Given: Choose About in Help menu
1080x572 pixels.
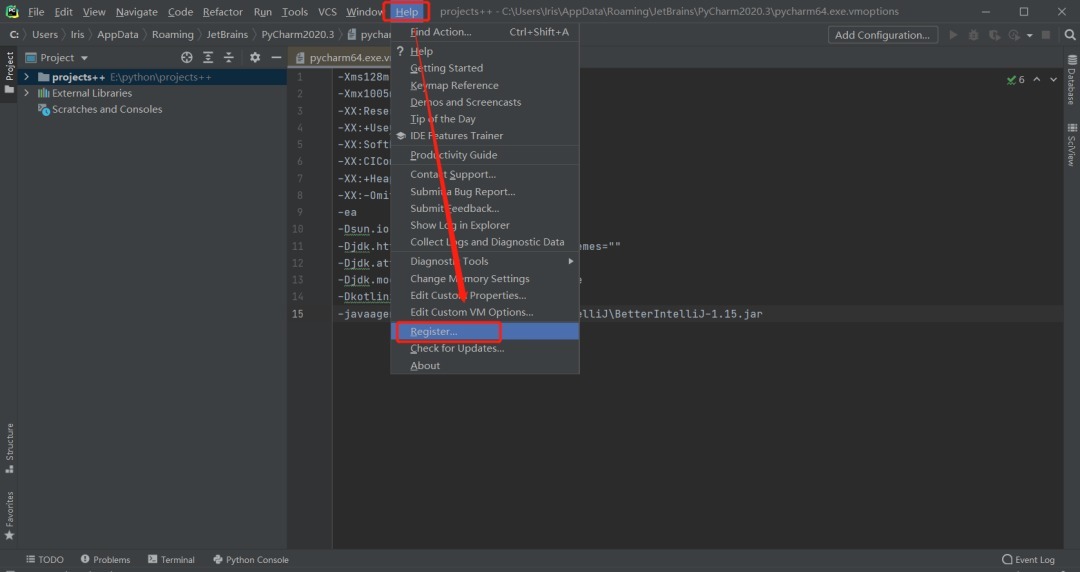Looking at the screenshot, I should coord(485,365).
